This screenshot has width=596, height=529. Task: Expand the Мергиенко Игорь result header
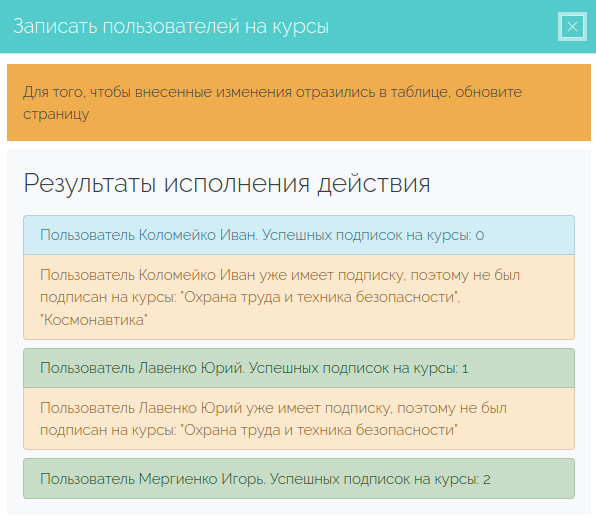[x=299, y=479]
